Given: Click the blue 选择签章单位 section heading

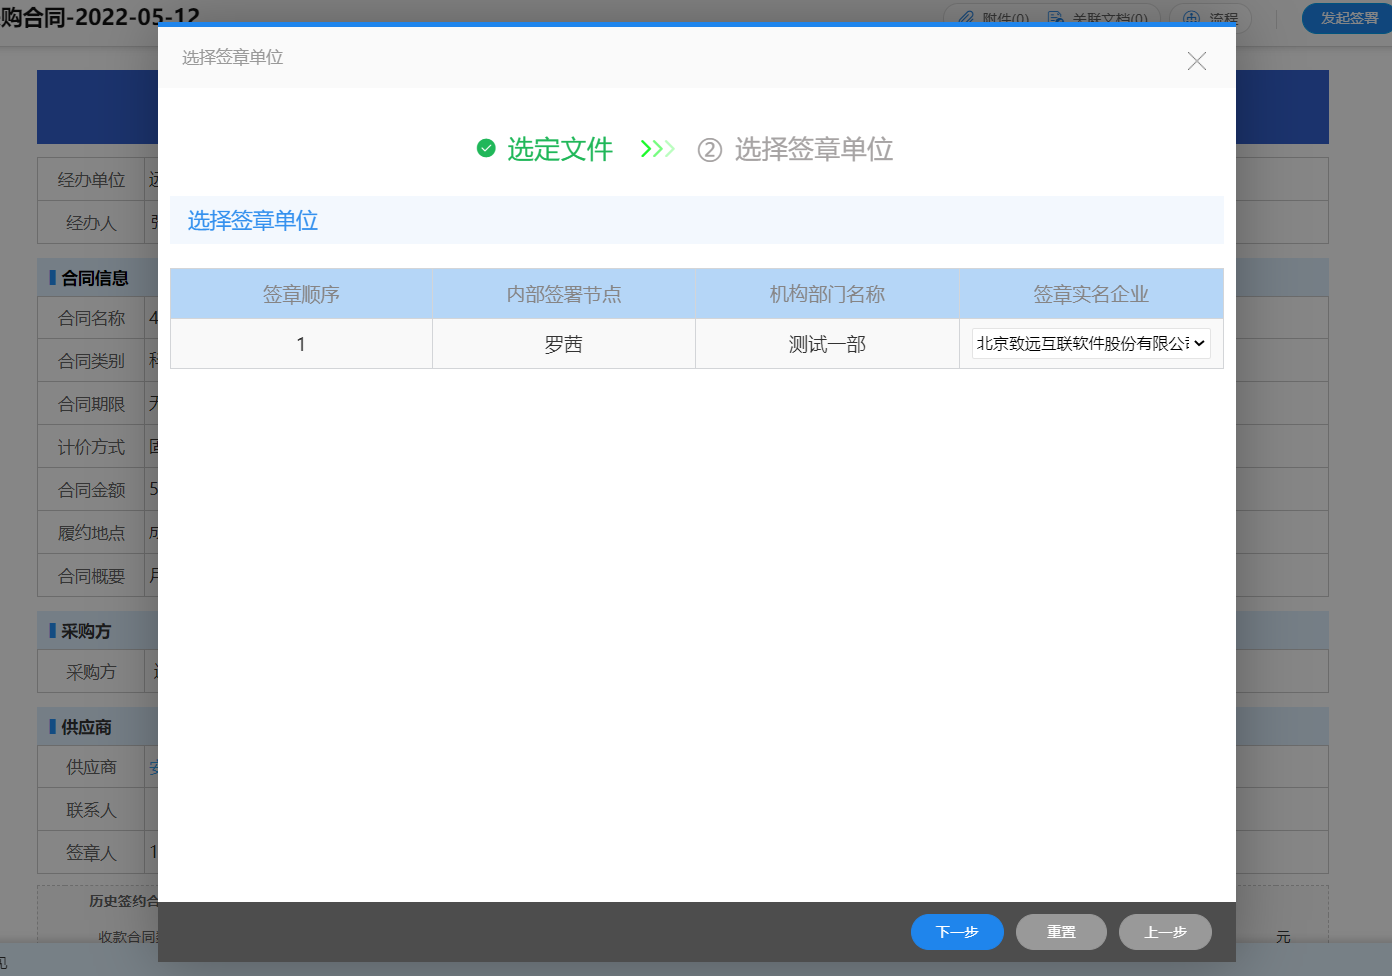Looking at the screenshot, I should tap(253, 221).
